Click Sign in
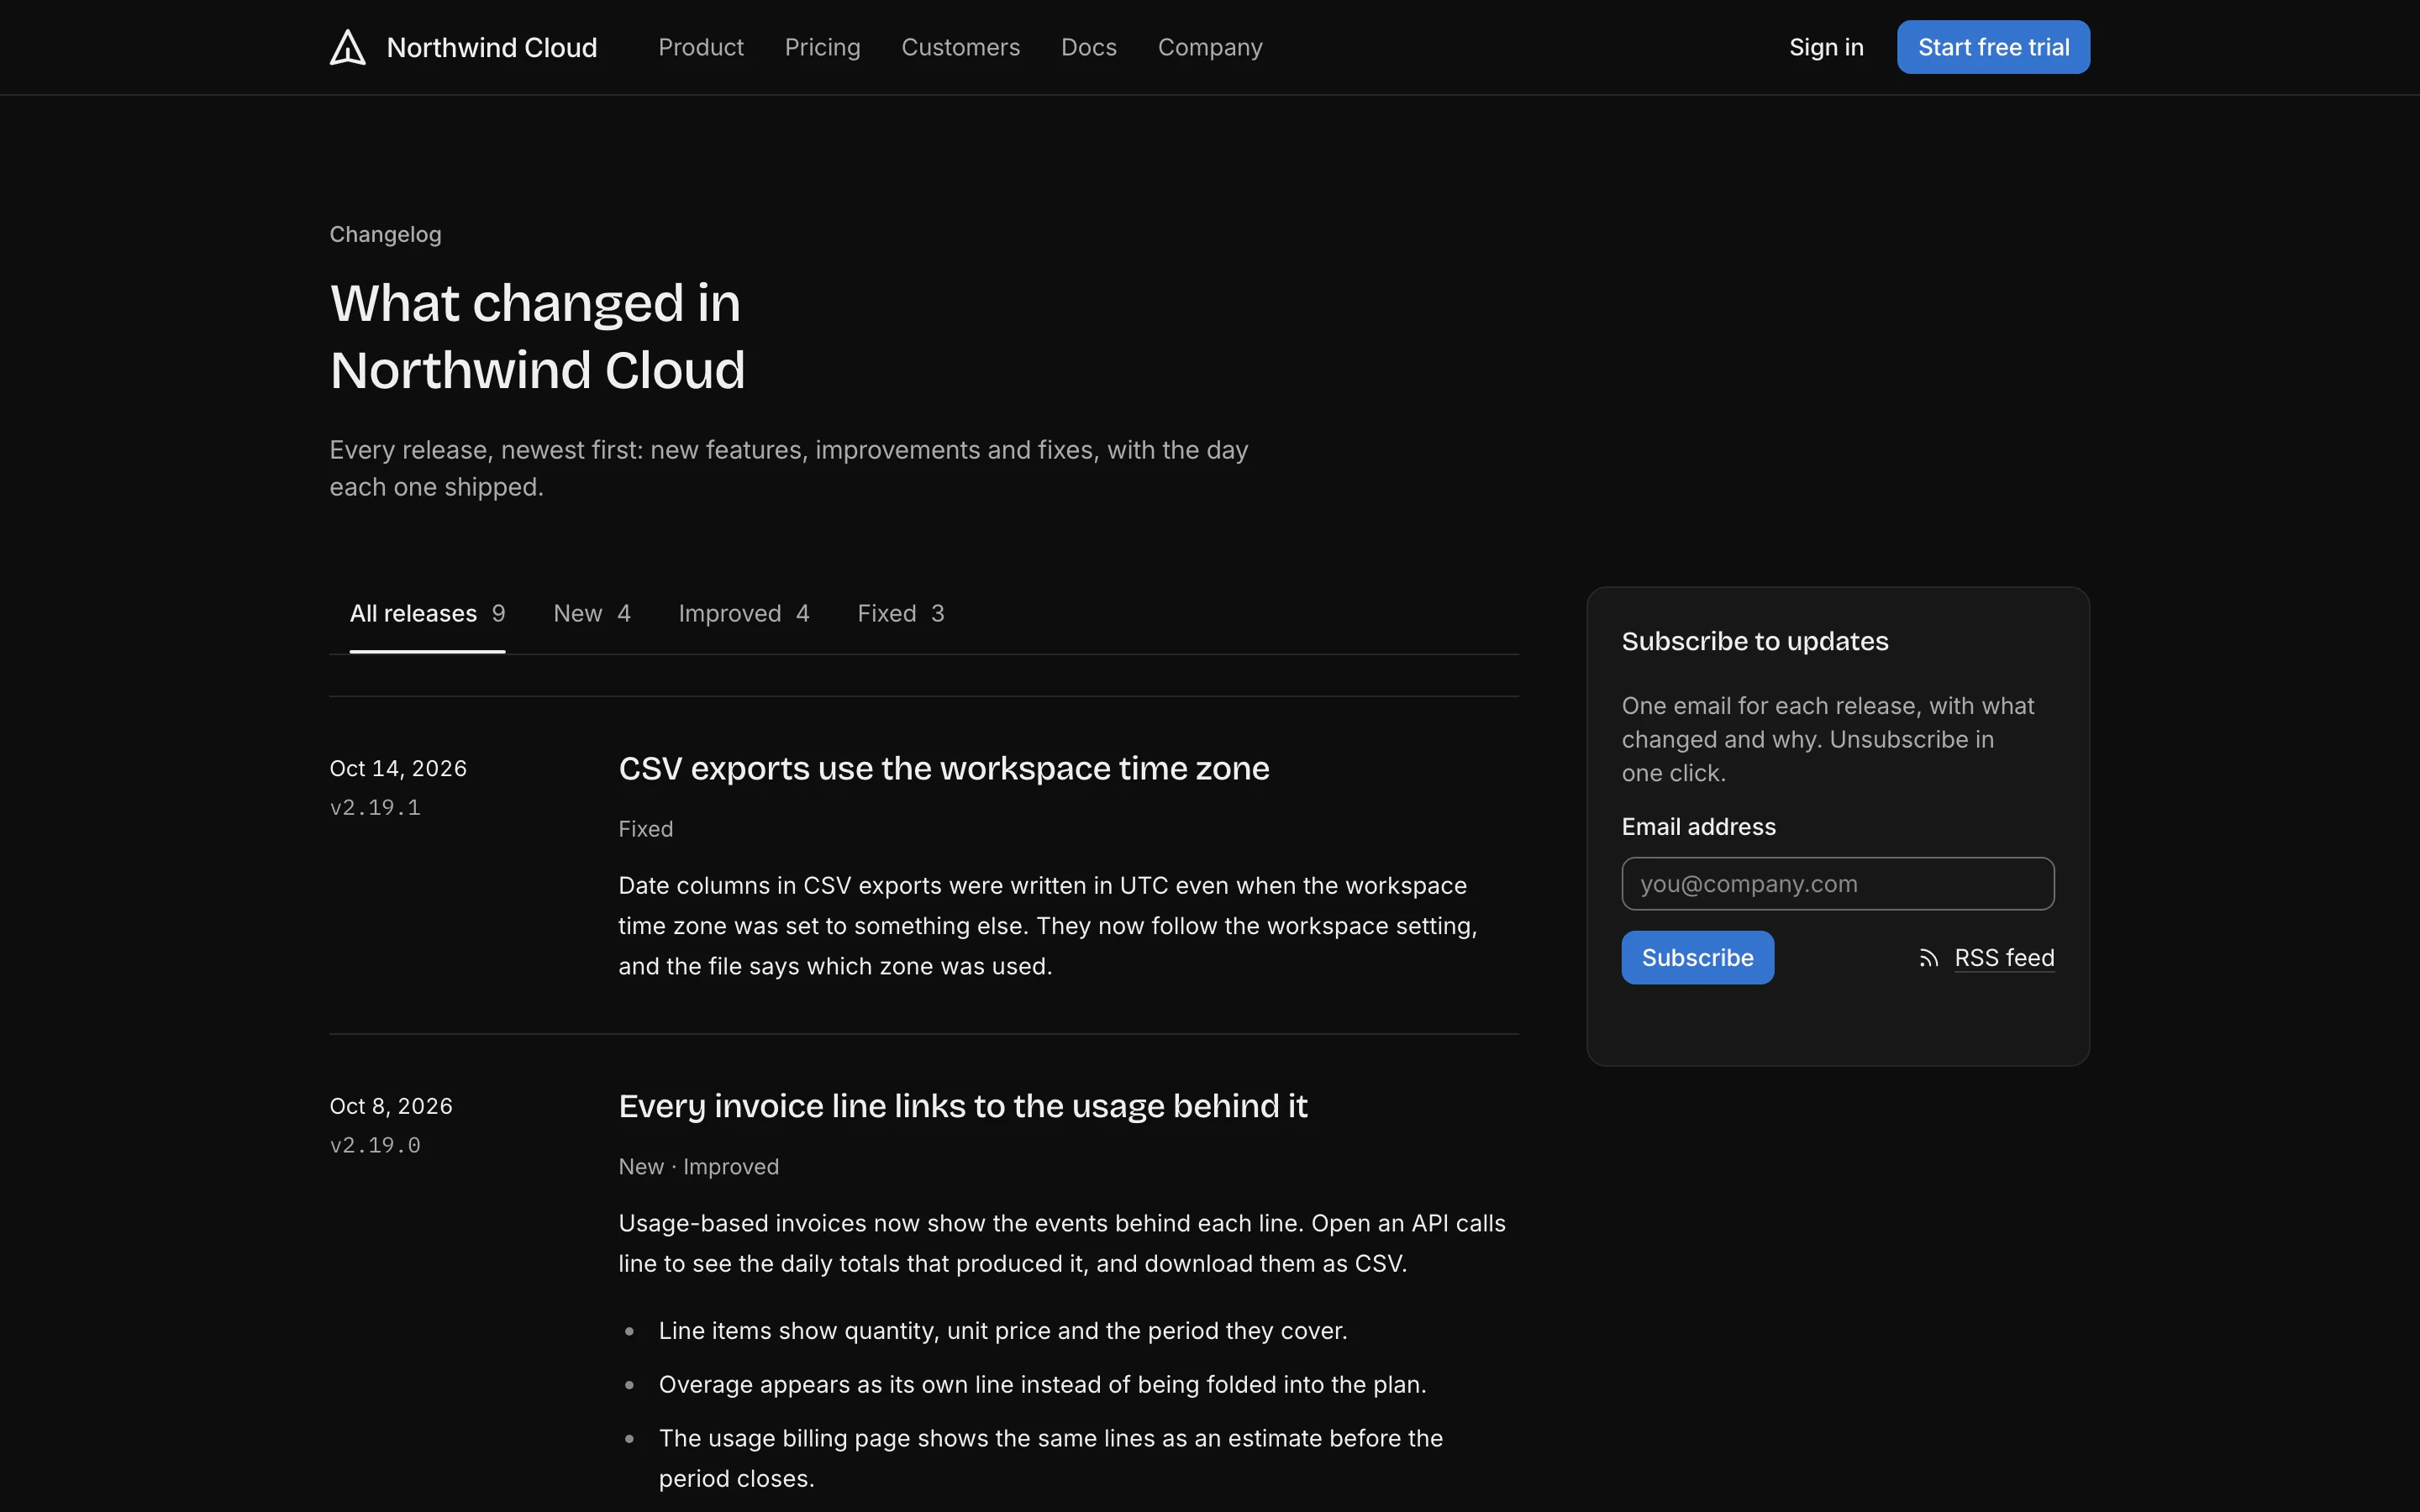 (x=1826, y=47)
